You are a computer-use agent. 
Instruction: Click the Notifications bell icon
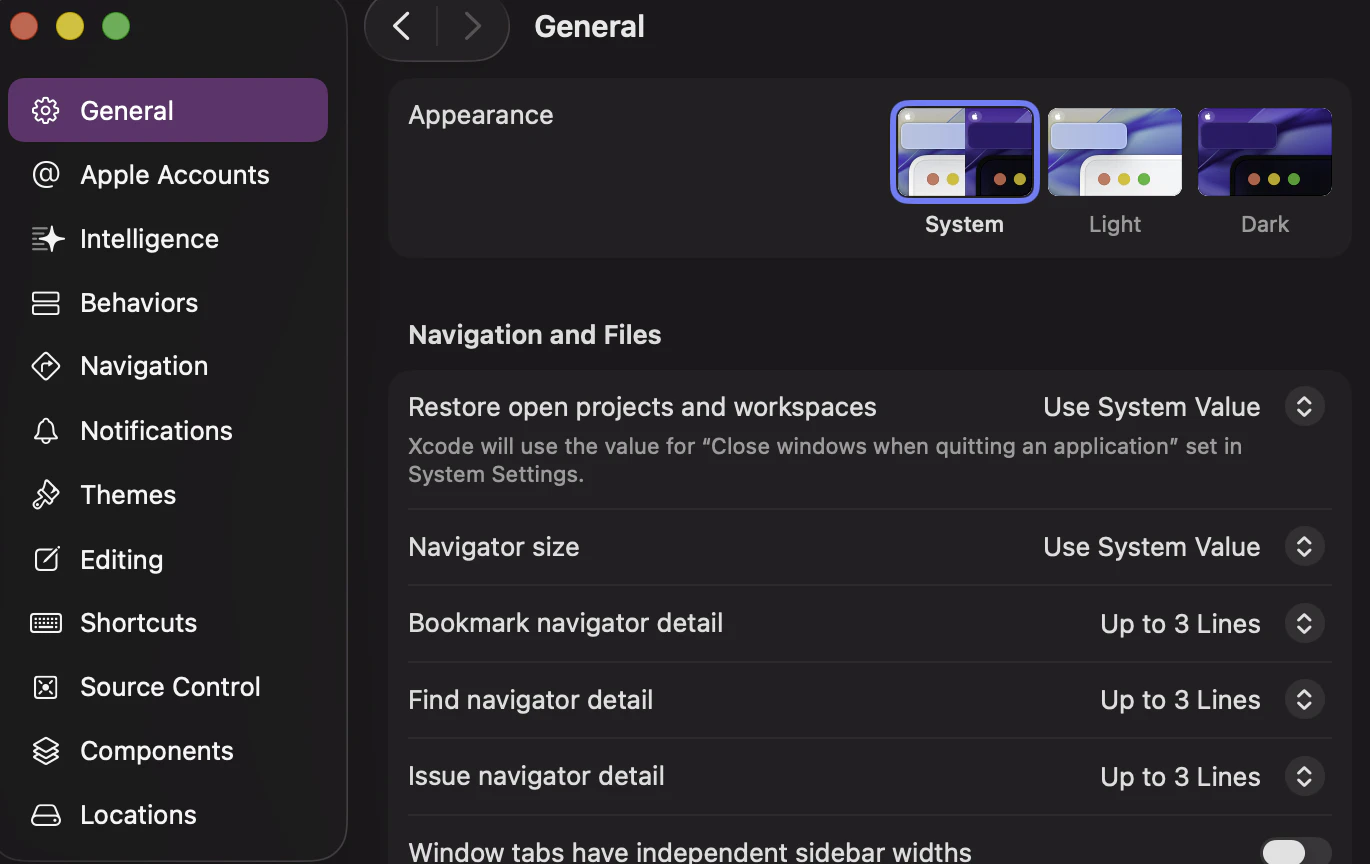click(46, 430)
